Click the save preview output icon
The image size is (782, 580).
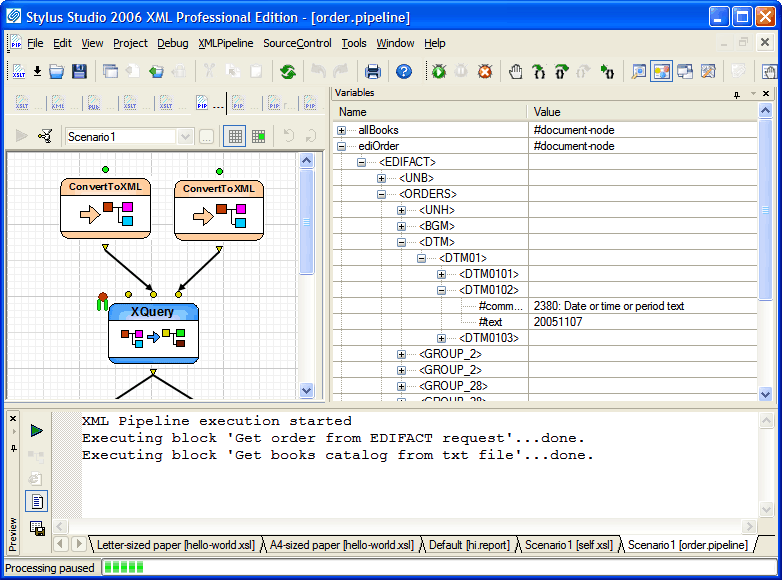(37, 528)
